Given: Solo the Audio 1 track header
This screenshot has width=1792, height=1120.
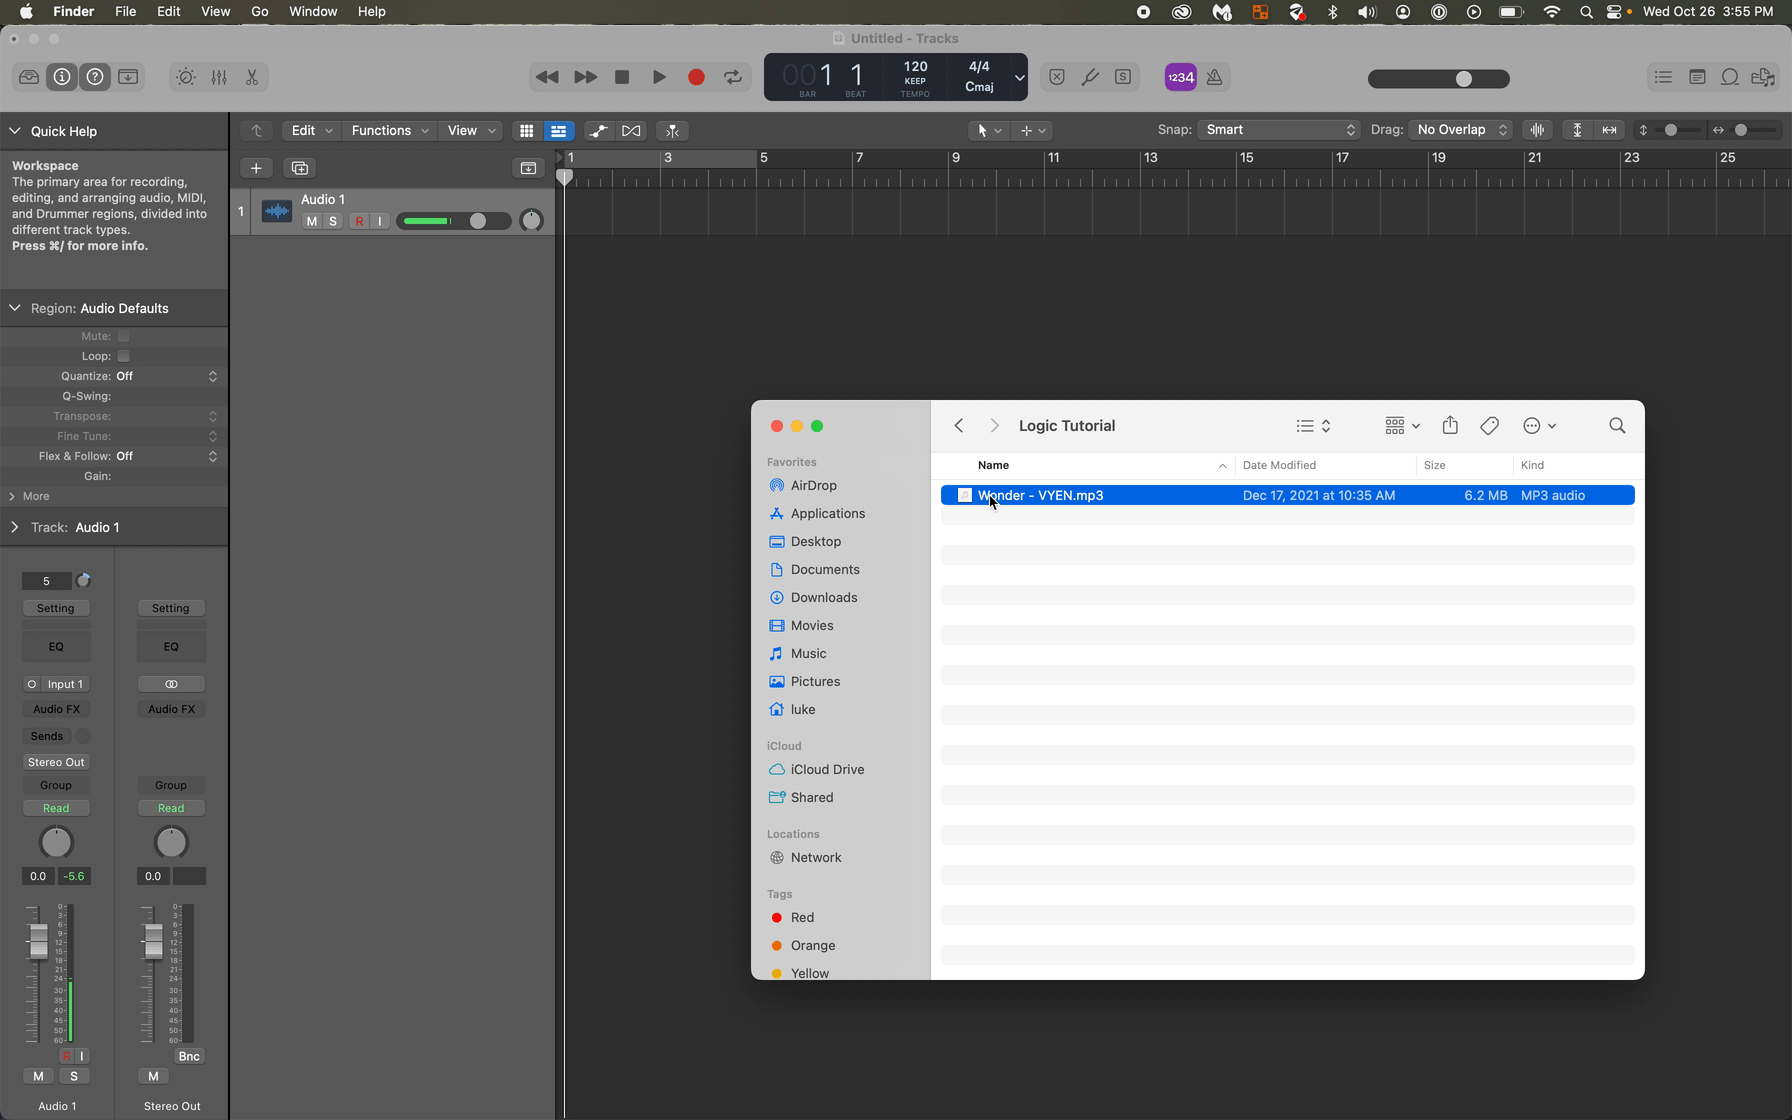Looking at the screenshot, I should [x=333, y=221].
